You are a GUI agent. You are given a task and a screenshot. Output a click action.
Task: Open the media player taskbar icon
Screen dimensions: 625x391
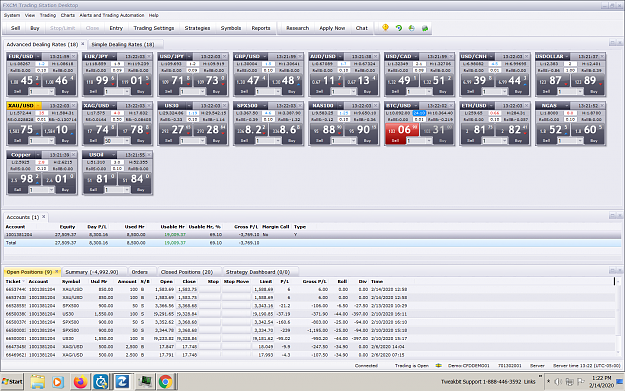click(57, 382)
